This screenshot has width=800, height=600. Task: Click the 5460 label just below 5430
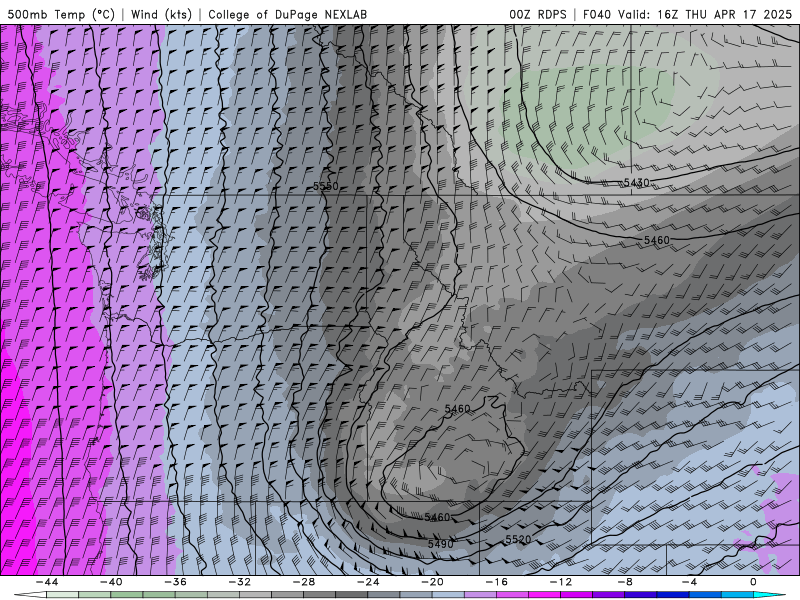pyautogui.click(x=657, y=240)
